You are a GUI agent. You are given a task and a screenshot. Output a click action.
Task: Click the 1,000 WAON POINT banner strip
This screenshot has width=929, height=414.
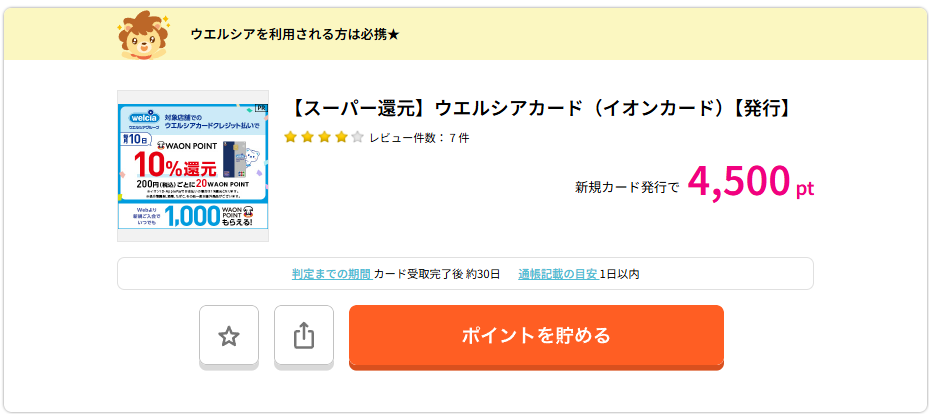(x=193, y=217)
